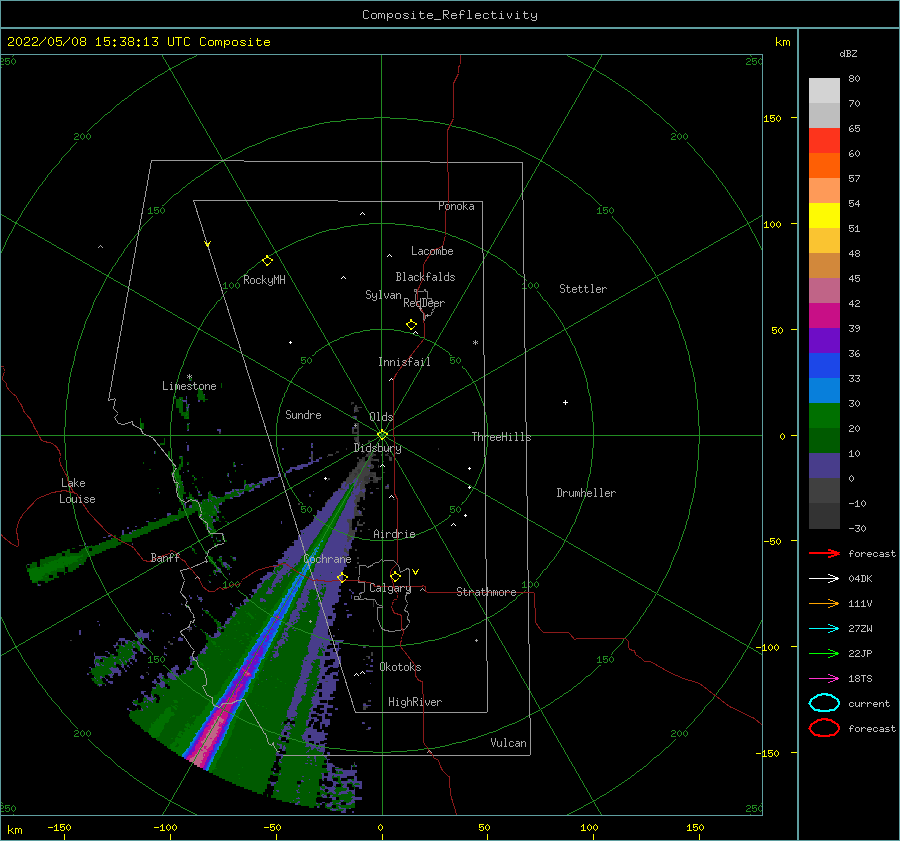Click the 'RedDeer' city label
The height and width of the screenshot is (841, 900).
click(424, 303)
